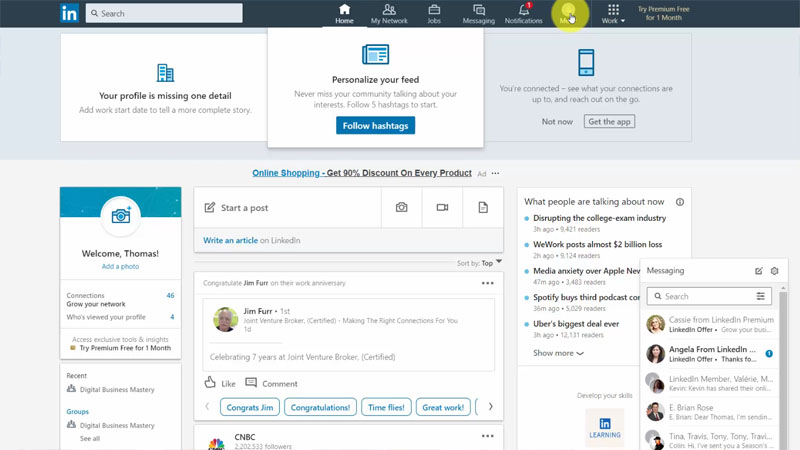This screenshot has height=450, width=800.
Task: Compose new message with pencil icon
Action: point(759,271)
